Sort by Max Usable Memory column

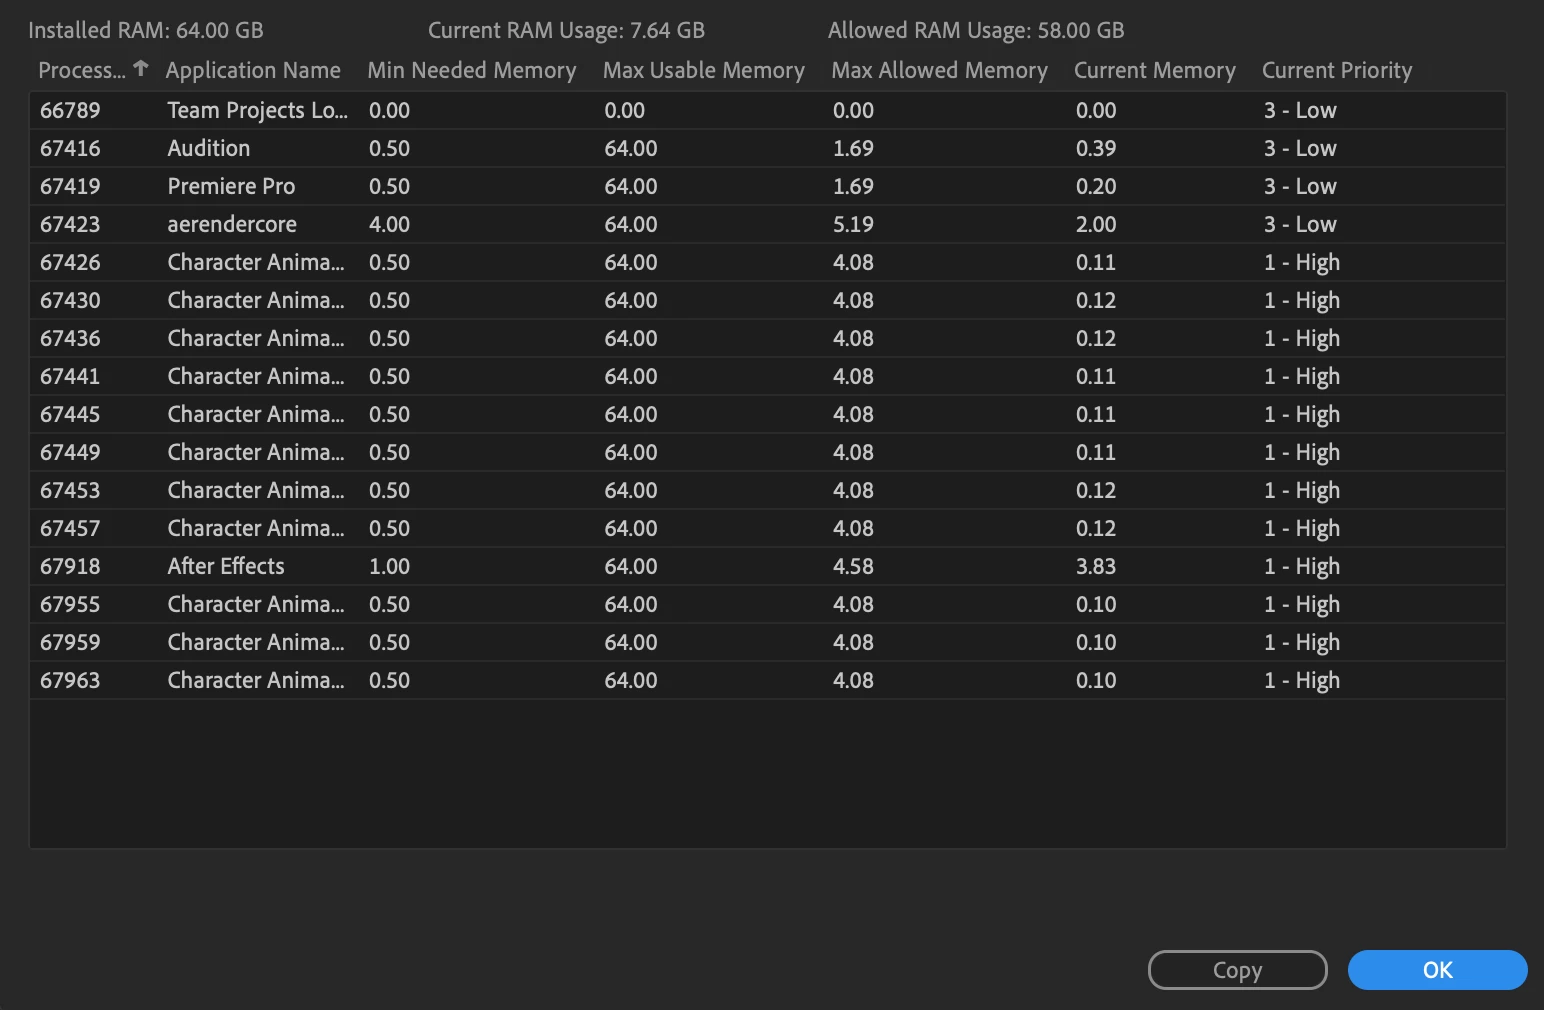704,70
